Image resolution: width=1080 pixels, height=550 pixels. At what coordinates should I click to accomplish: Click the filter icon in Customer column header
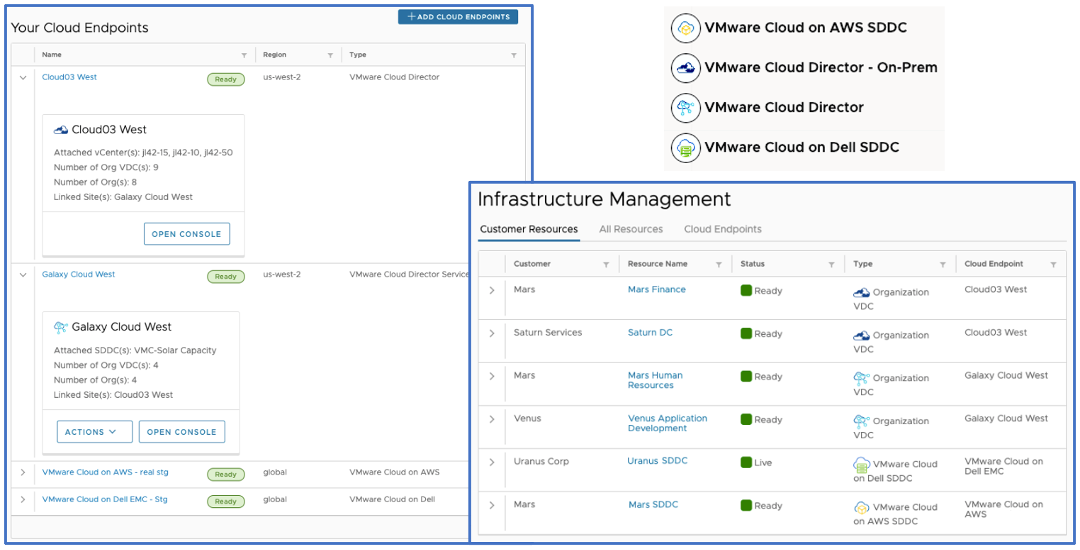(605, 265)
